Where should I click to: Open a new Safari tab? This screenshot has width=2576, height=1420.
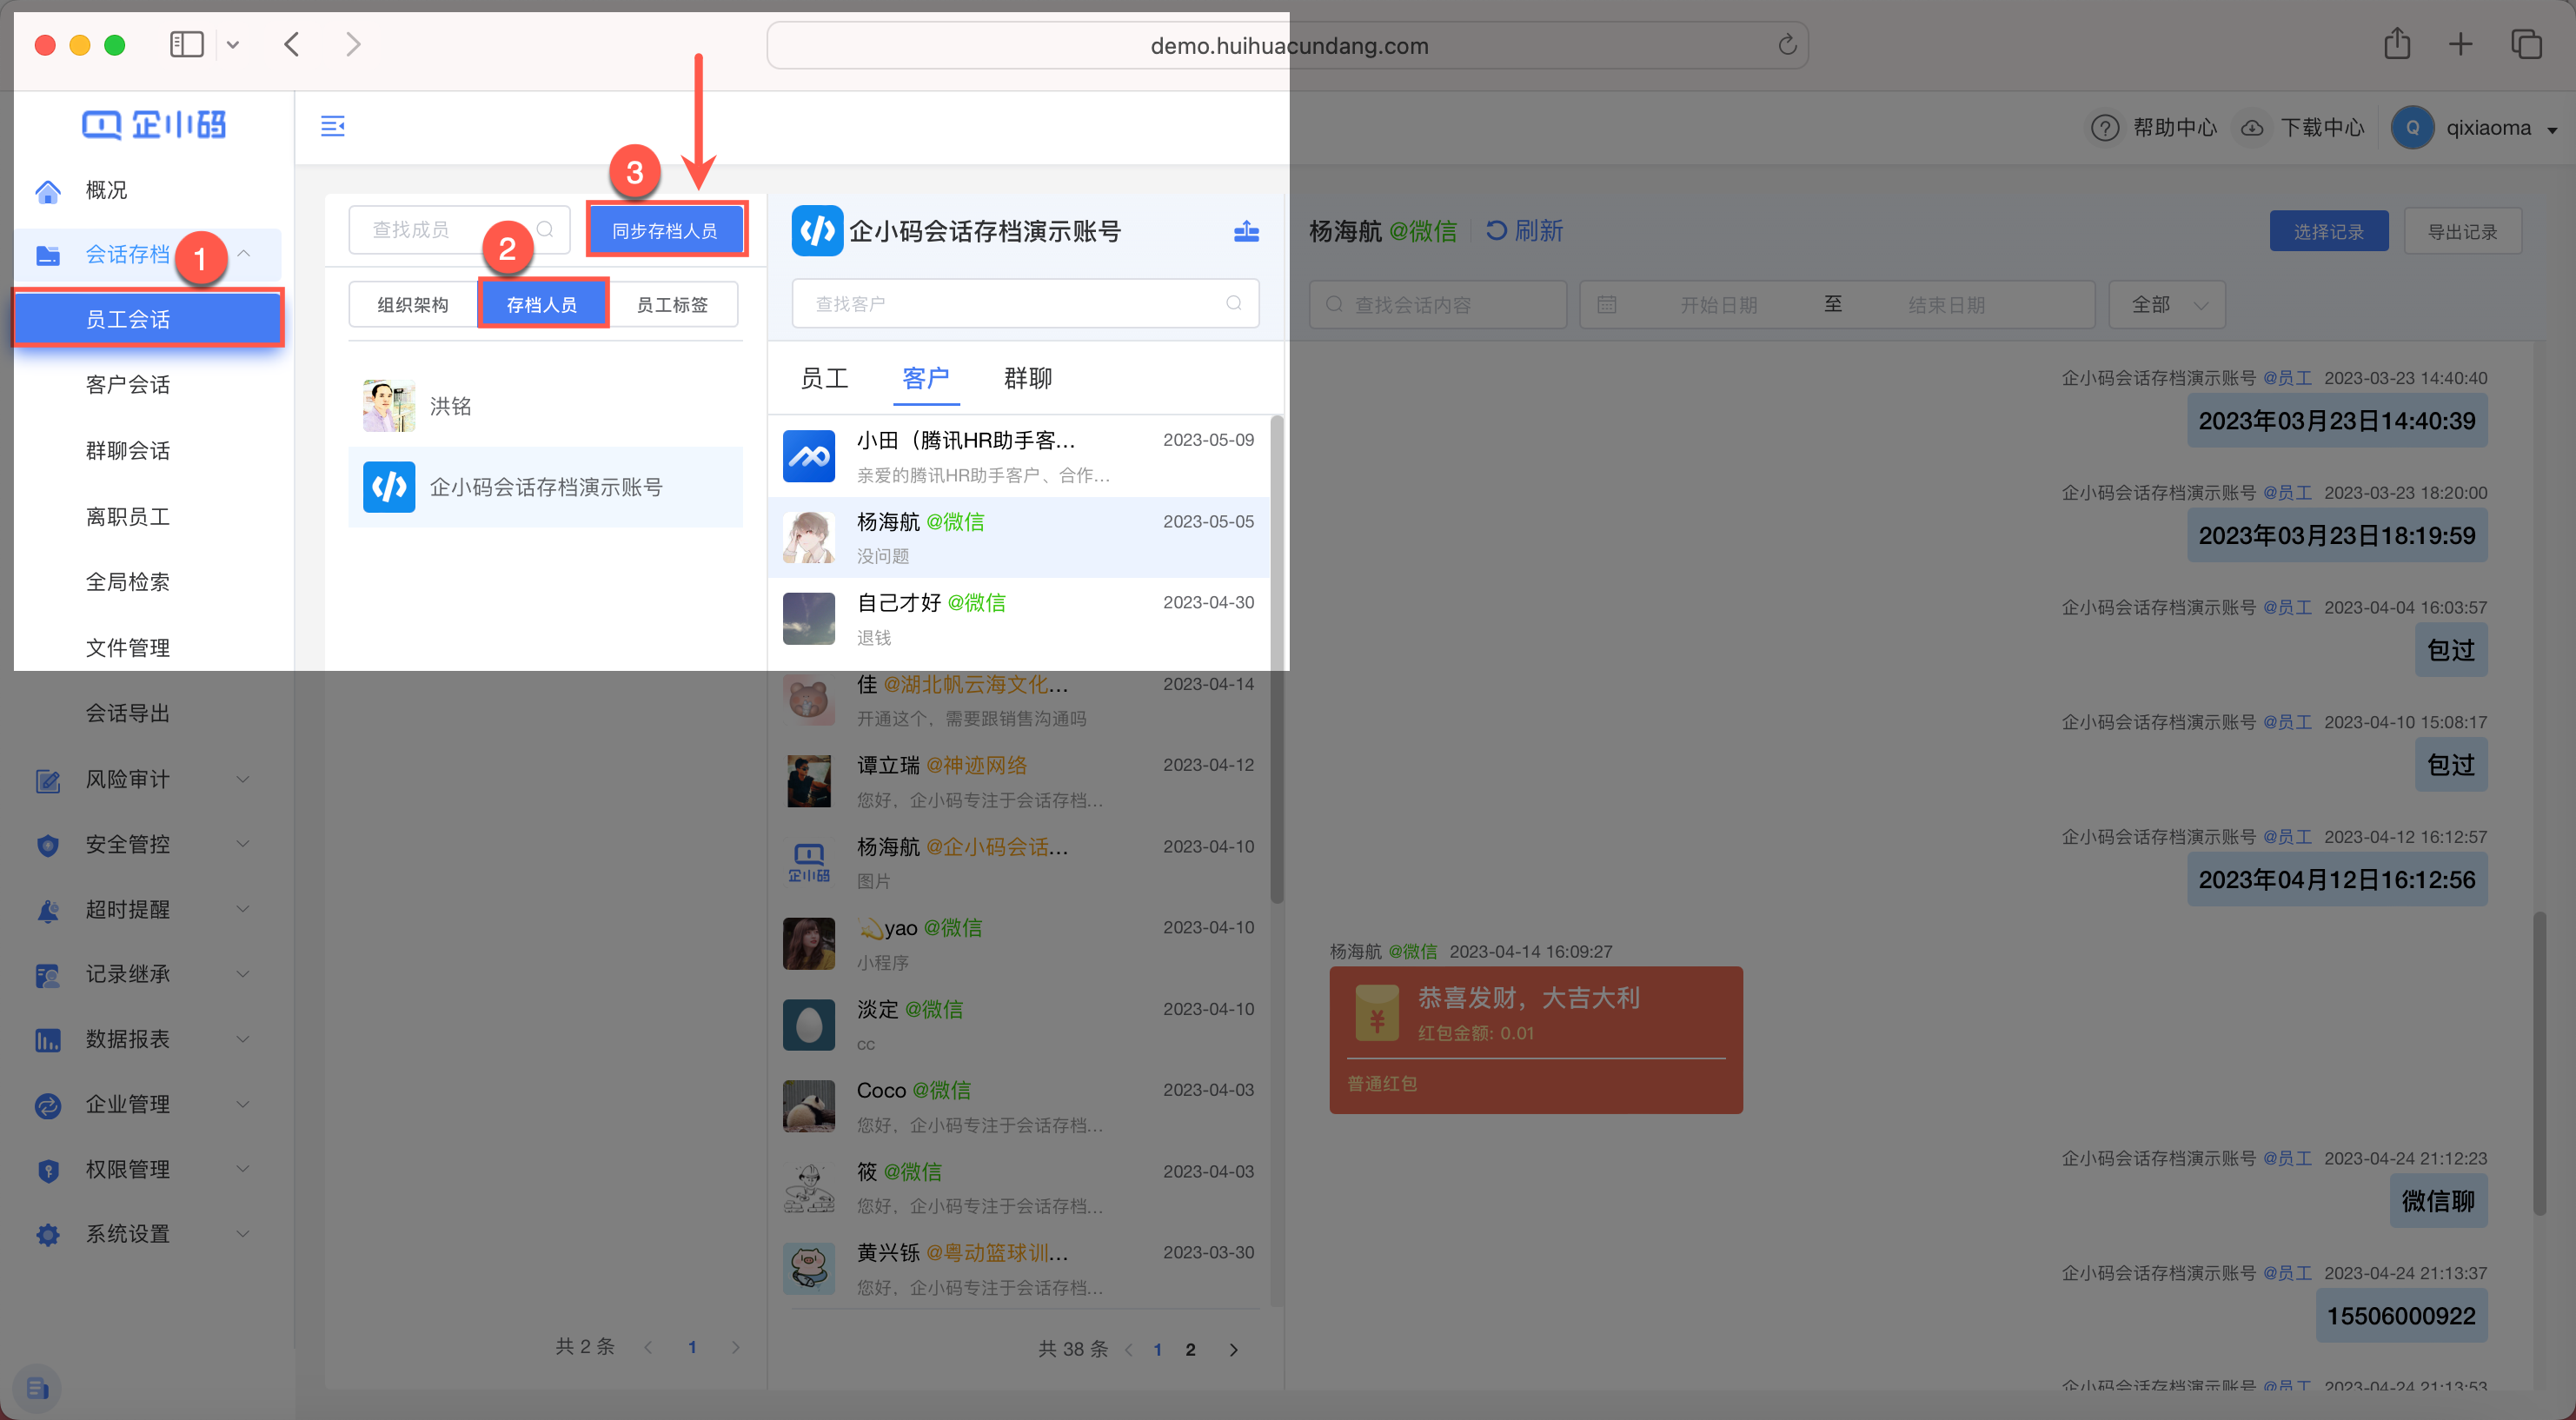(2460, 44)
